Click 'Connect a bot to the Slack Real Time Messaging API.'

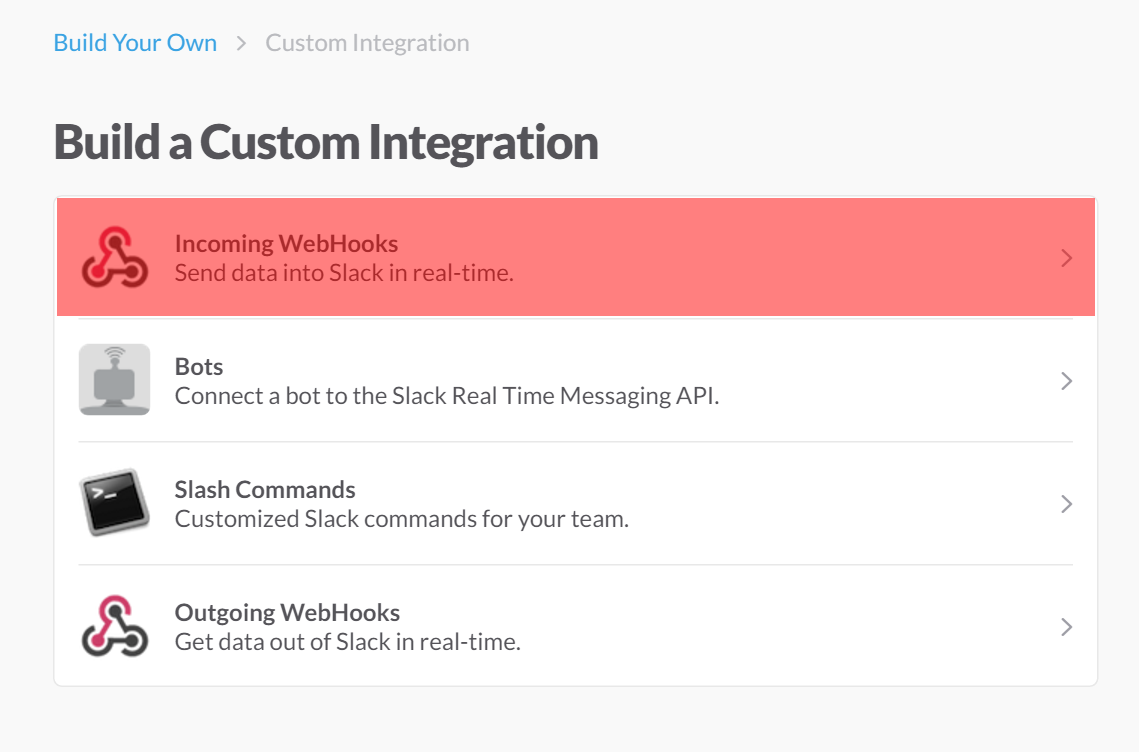click(447, 396)
